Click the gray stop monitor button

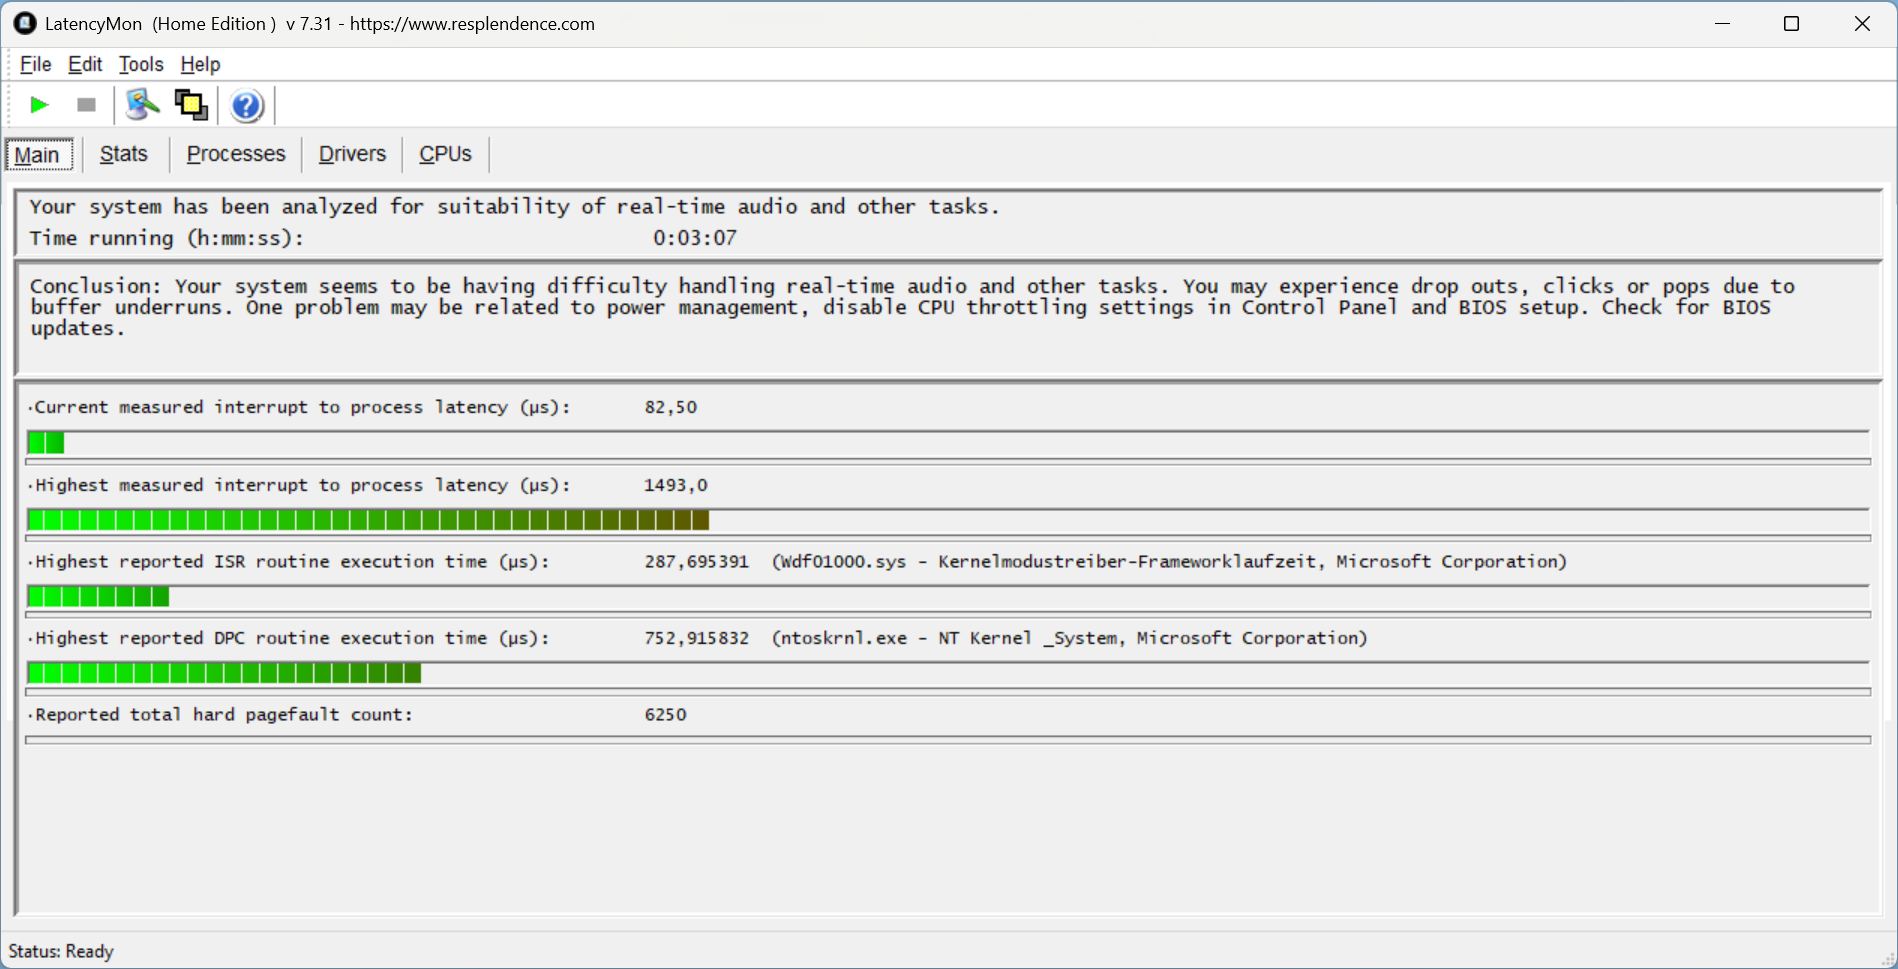pyautogui.click(x=86, y=105)
